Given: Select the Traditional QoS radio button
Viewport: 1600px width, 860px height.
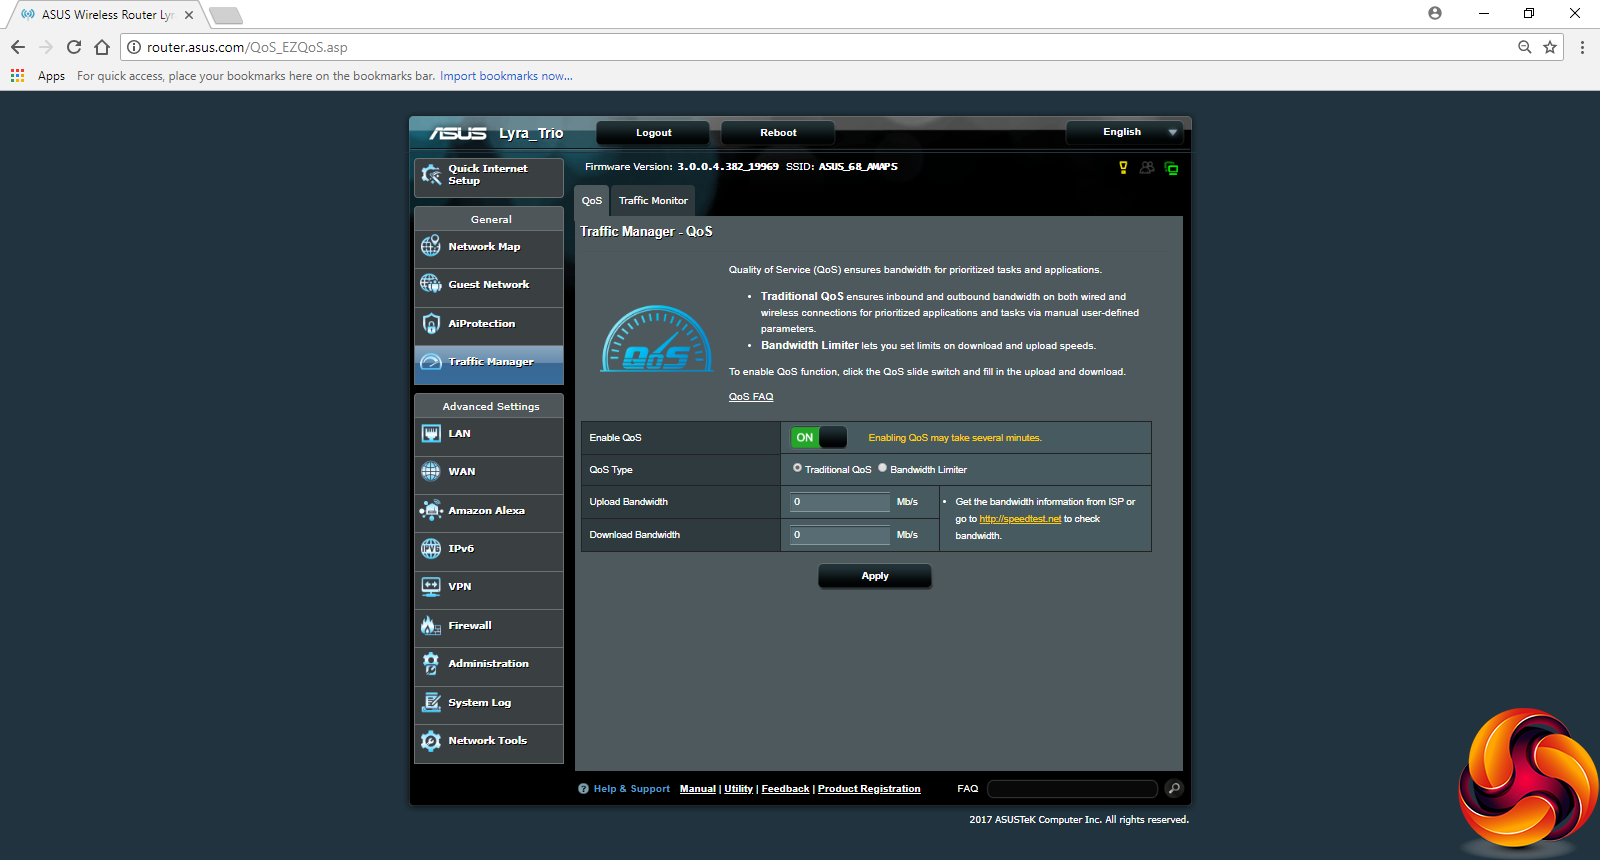Looking at the screenshot, I should [797, 468].
